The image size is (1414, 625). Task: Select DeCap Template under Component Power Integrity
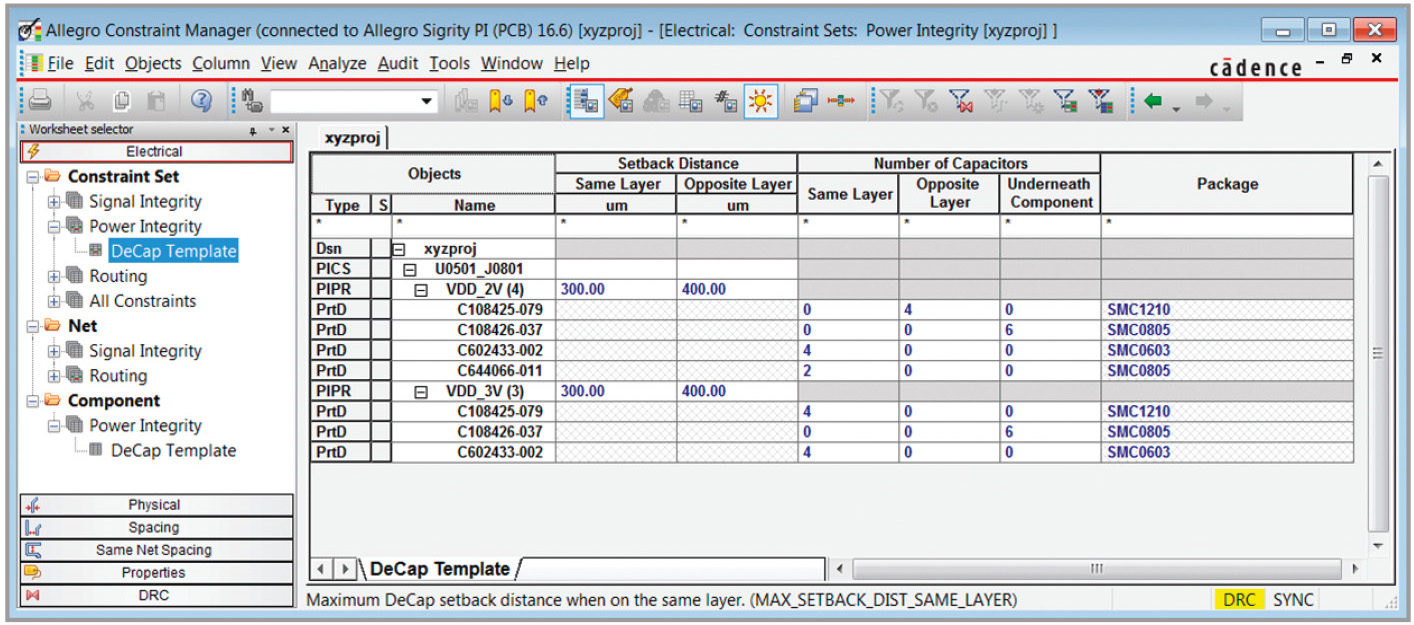click(x=173, y=451)
